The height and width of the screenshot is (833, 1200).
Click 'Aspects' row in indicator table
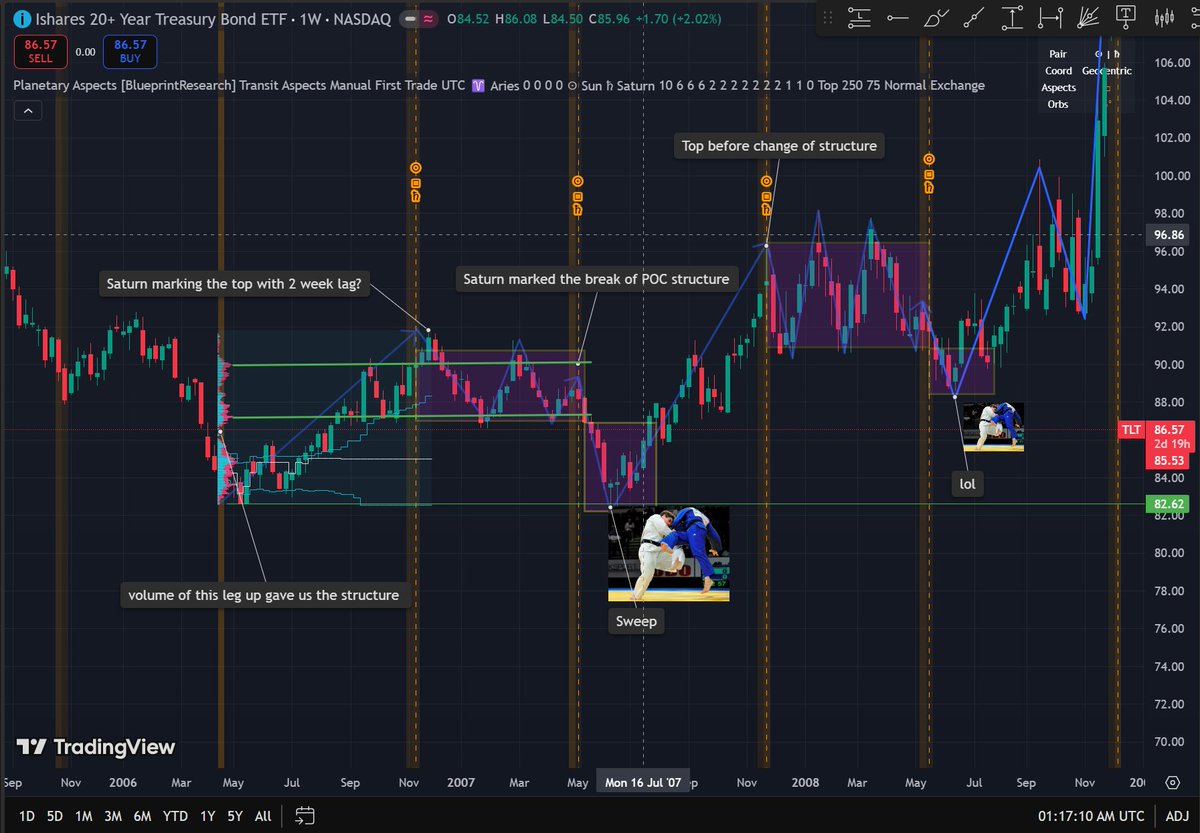(x=1058, y=88)
